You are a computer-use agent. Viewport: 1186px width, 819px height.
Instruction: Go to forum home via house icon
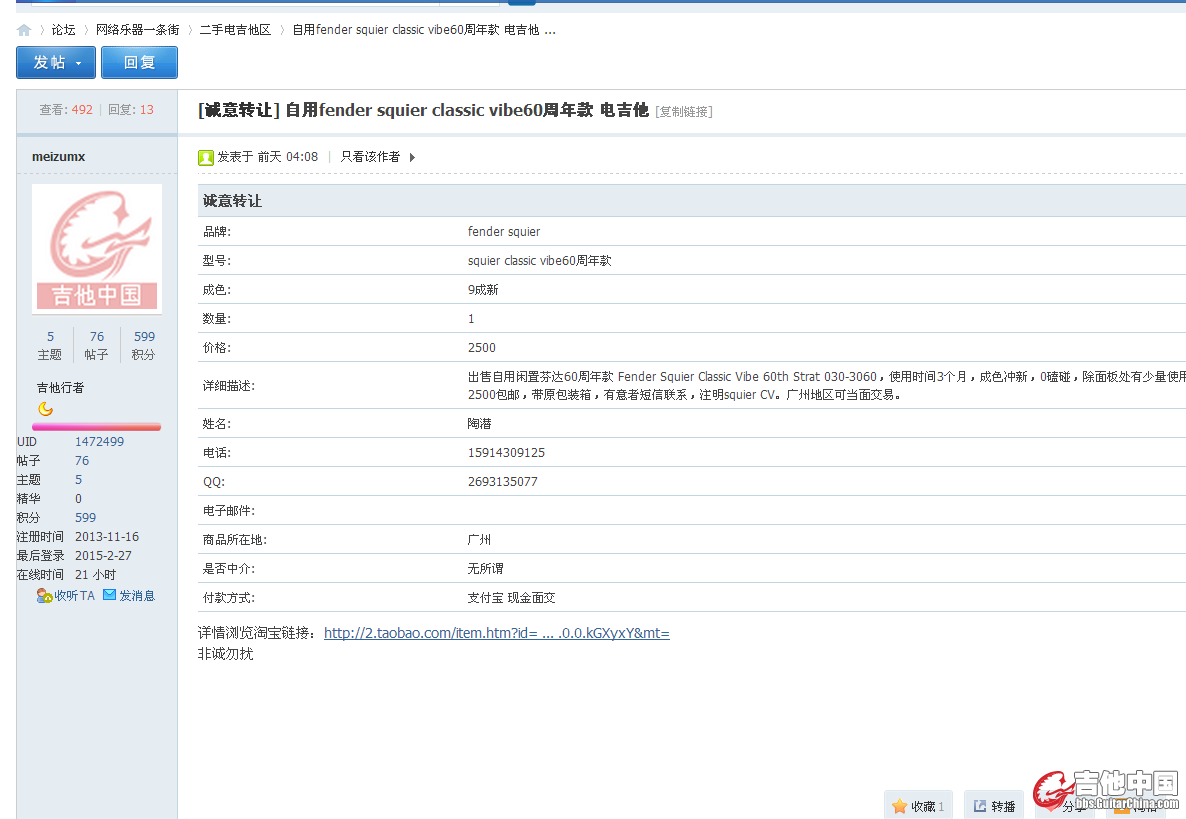click(x=24, y=30)
